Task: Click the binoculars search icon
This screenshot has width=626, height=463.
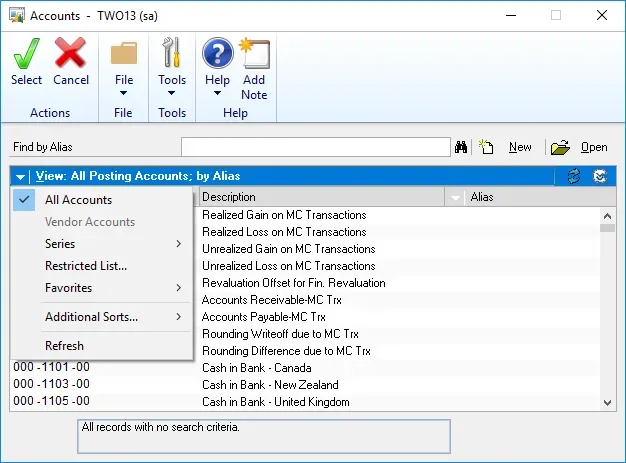Action: (462, 147)
